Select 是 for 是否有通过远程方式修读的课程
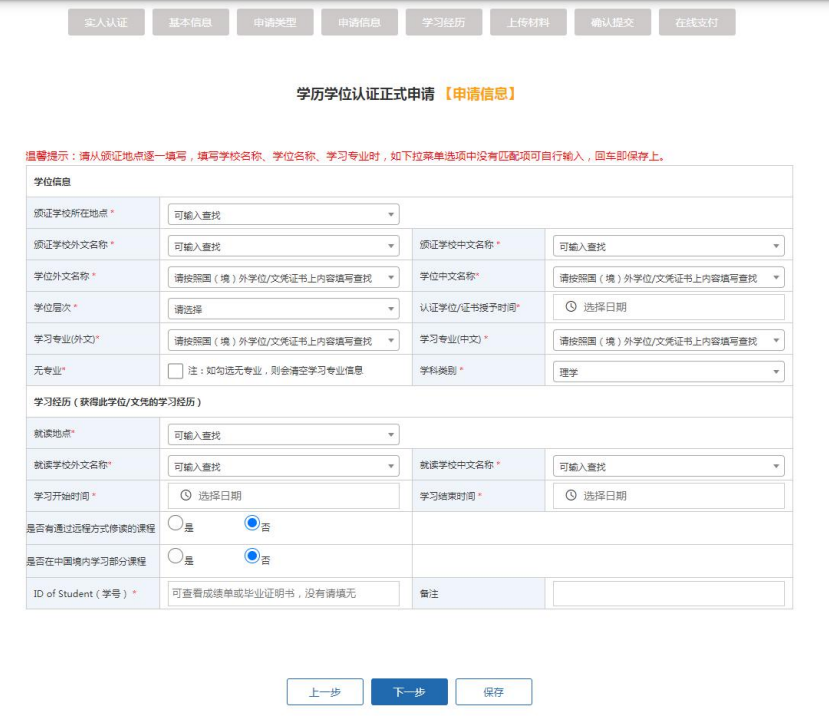The image size is (829, 720). (x=175, y=523)
